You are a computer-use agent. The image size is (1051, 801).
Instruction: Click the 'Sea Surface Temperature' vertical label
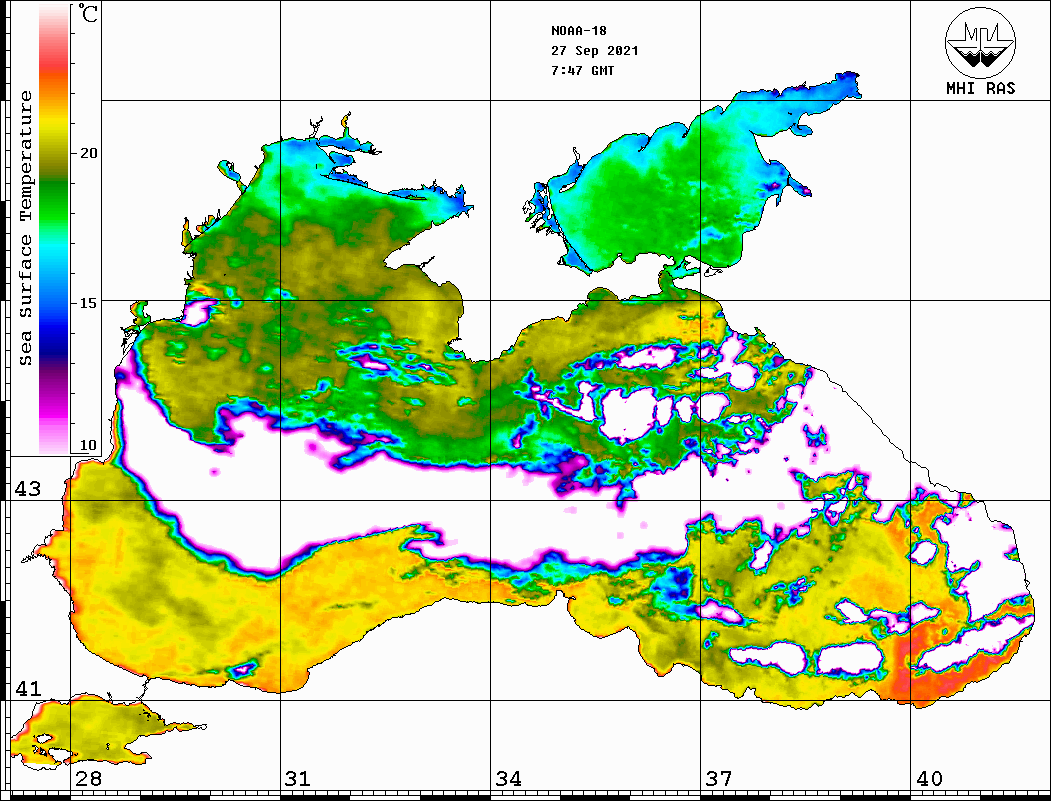(x=26, y=229)
